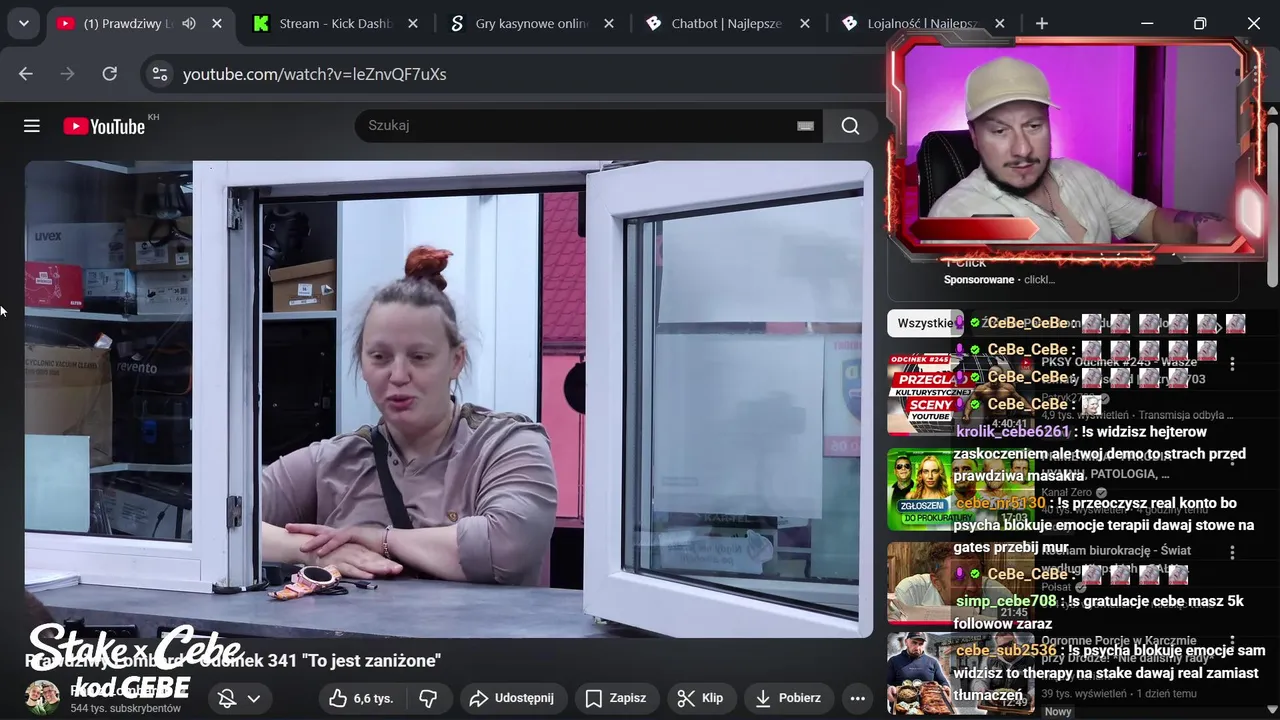Open a new browser tab
This screenshot has height=720, width=1280.
[1042, 23]
